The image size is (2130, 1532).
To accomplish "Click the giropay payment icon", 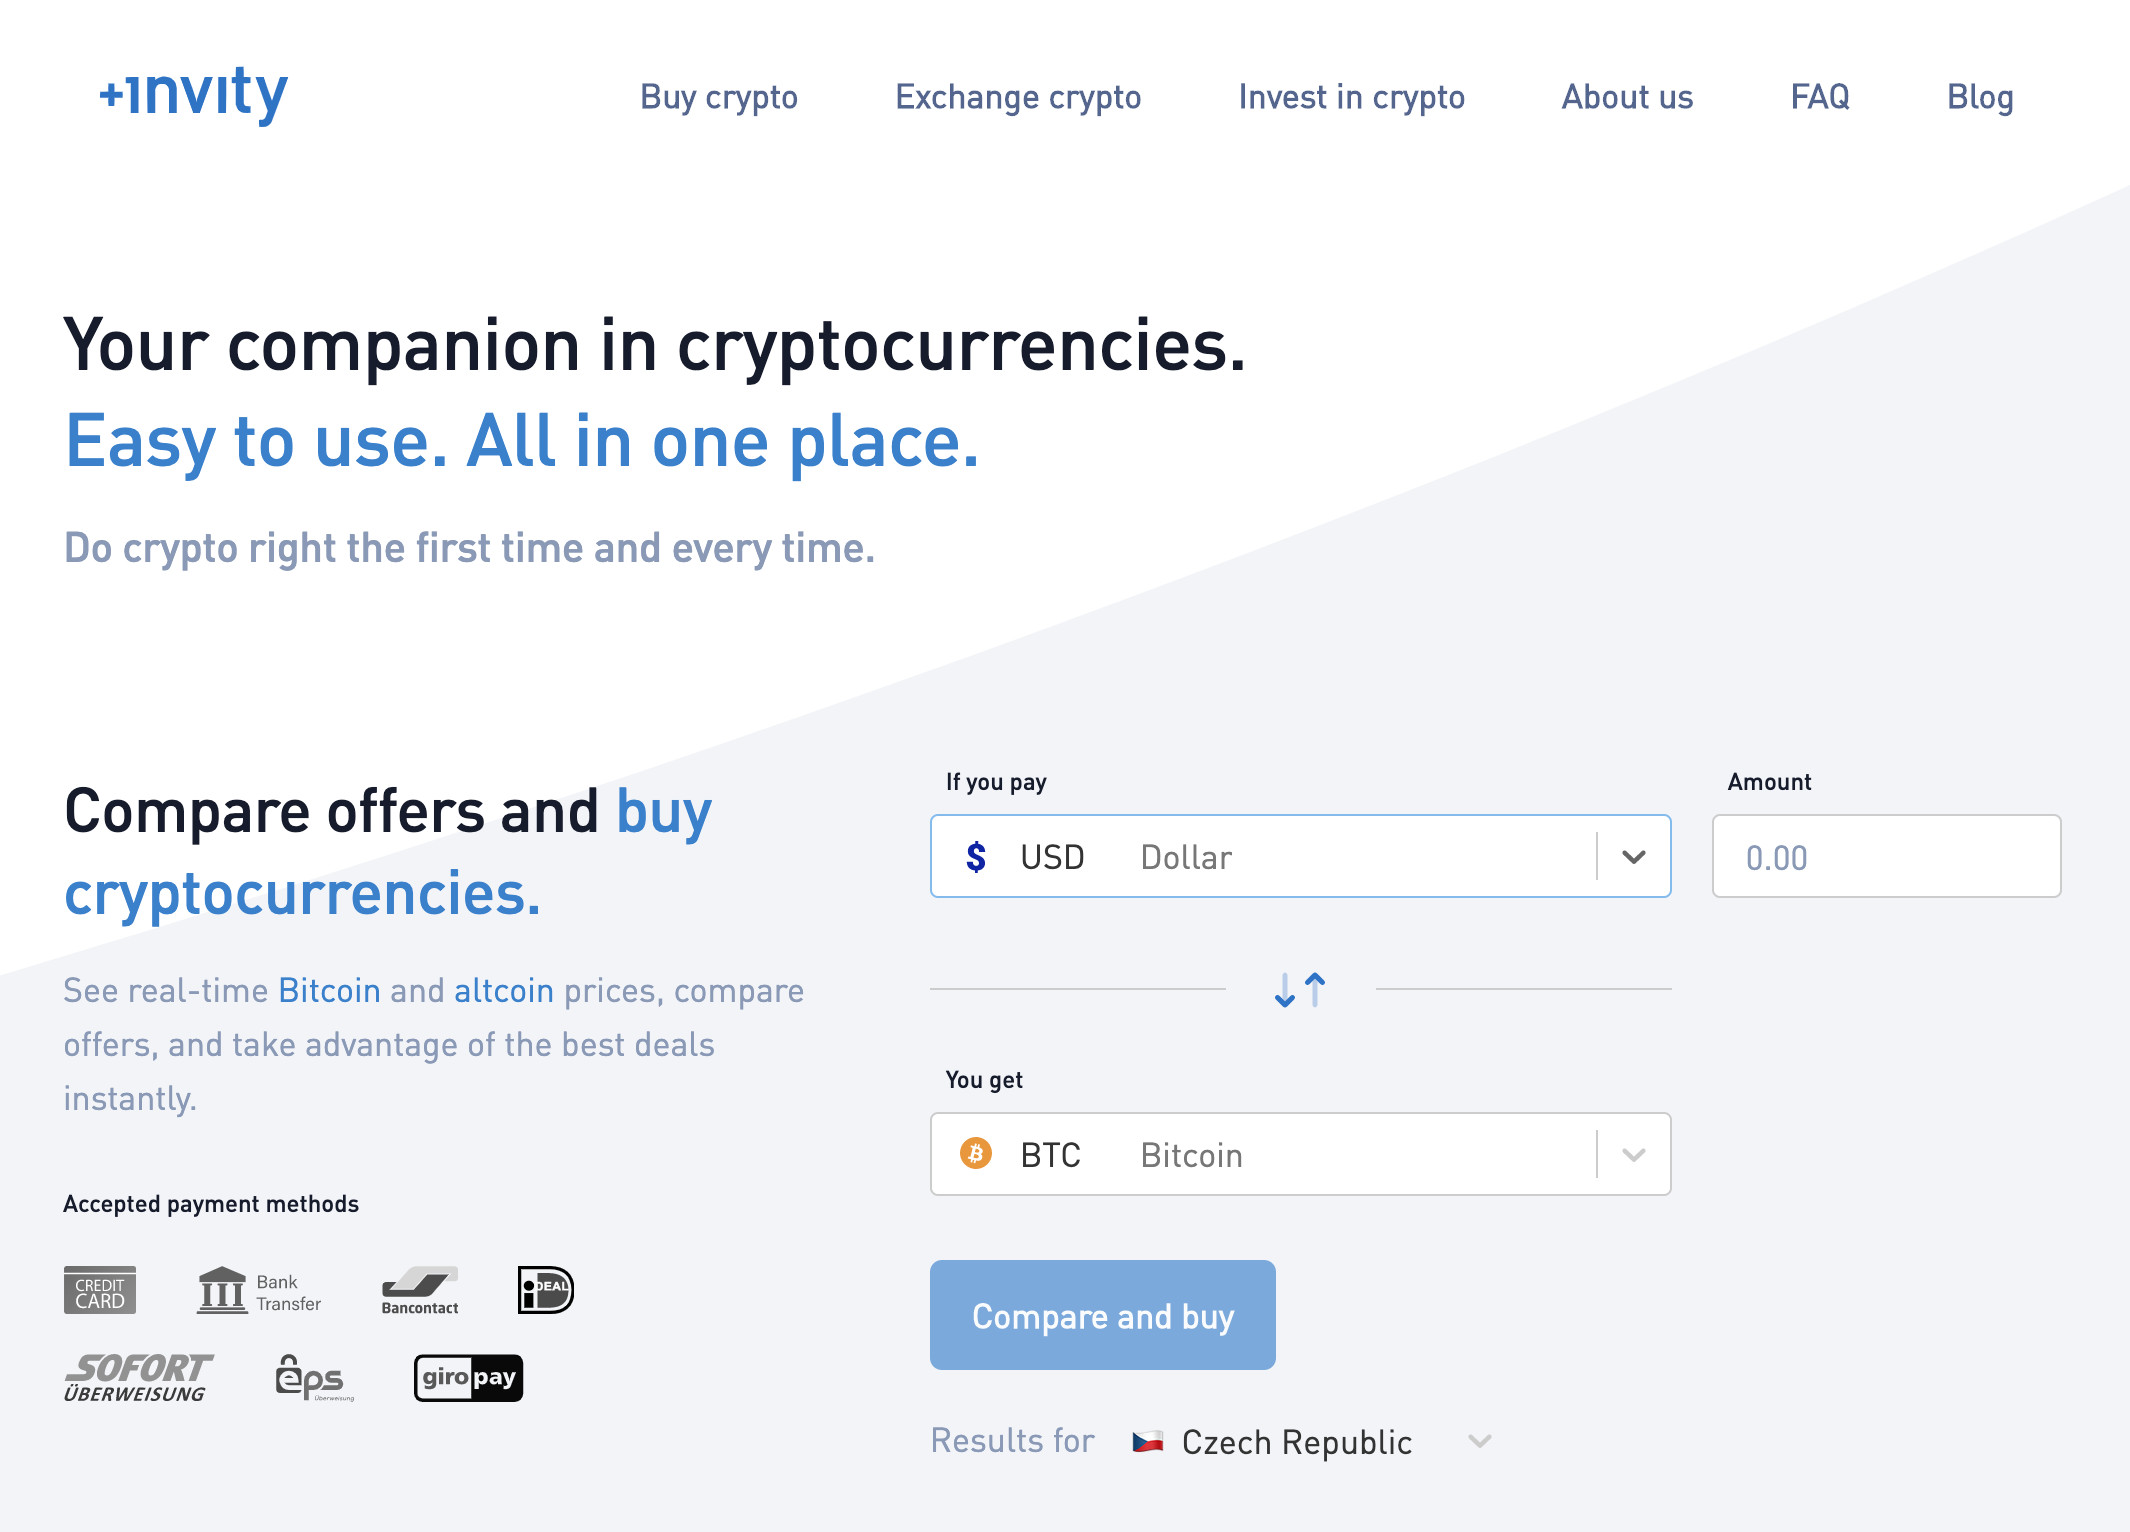I will [468, 1378].
